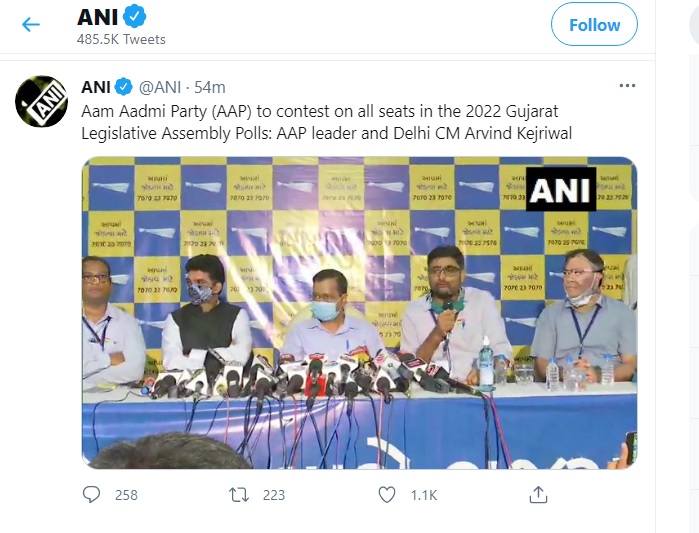Follow the ANI account

594,25
